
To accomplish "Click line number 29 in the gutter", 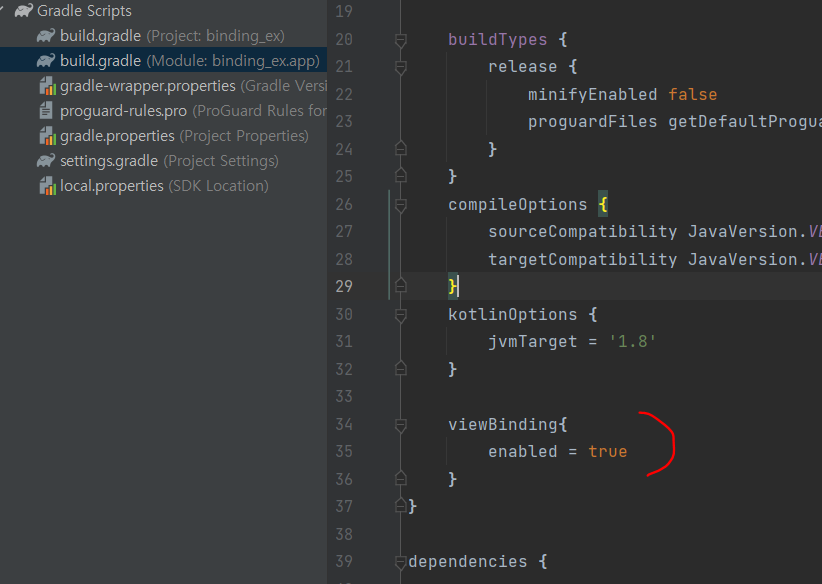I will 344,286.
